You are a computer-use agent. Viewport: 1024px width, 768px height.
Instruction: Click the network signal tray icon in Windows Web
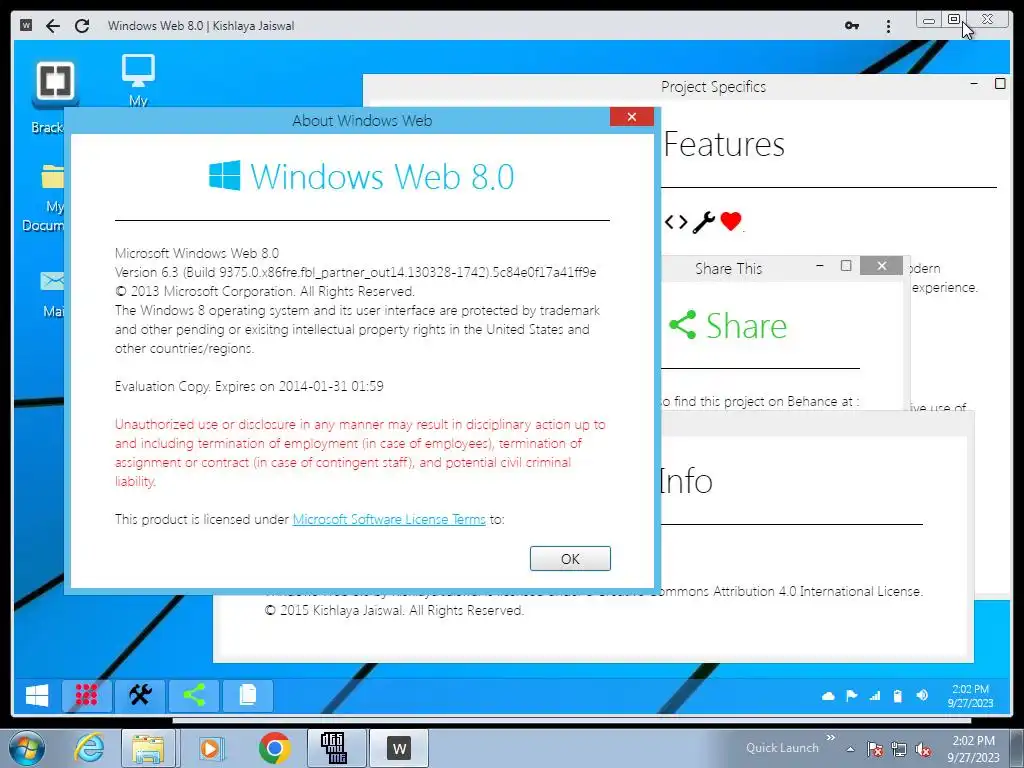tap(875, 696)
